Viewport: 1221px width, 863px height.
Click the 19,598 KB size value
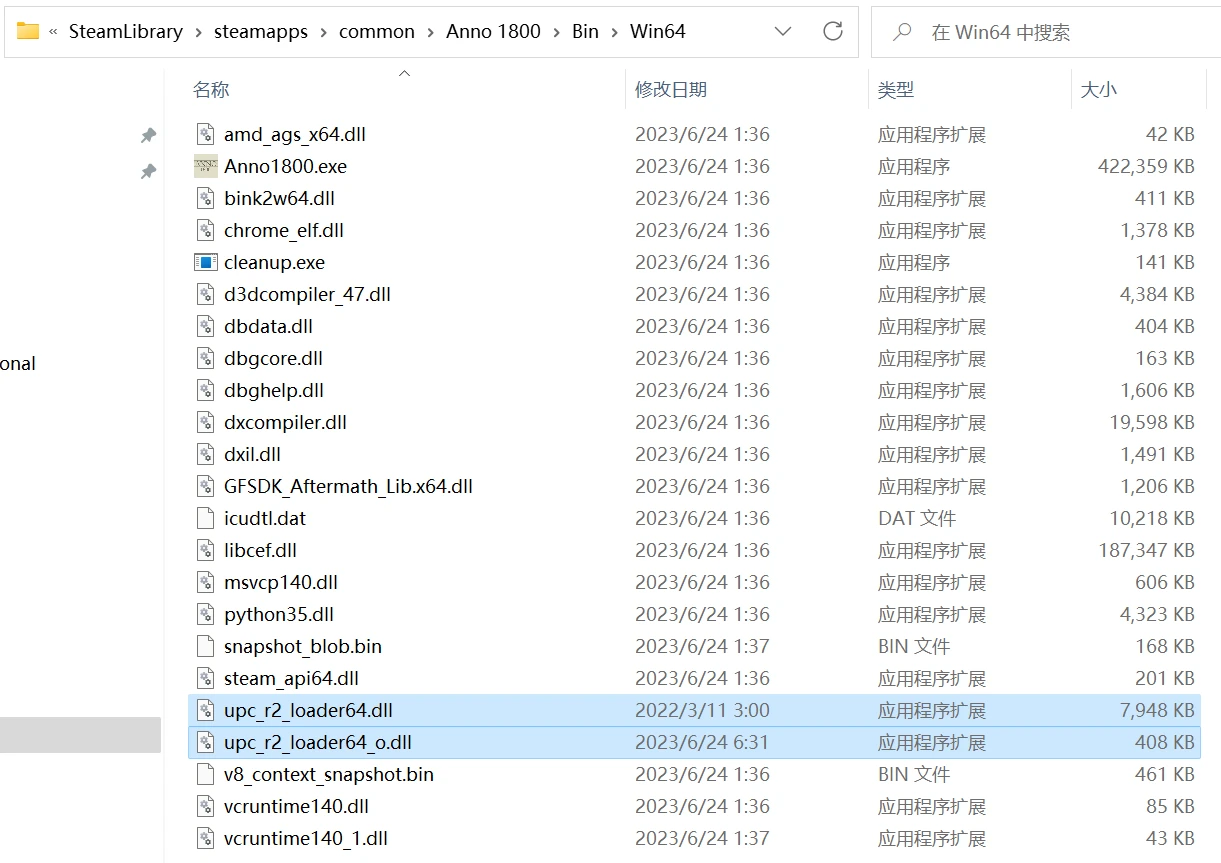pyautogui.click(x=1152, y=423)
